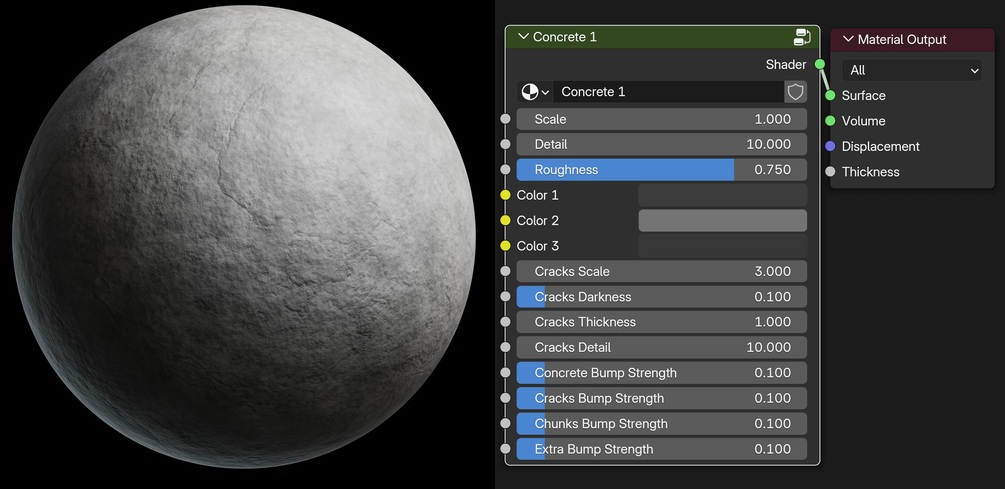Click the green Shader output socket
Image resolution: width=1005 pixels, height=489 pixels.
tap(820, 64)
